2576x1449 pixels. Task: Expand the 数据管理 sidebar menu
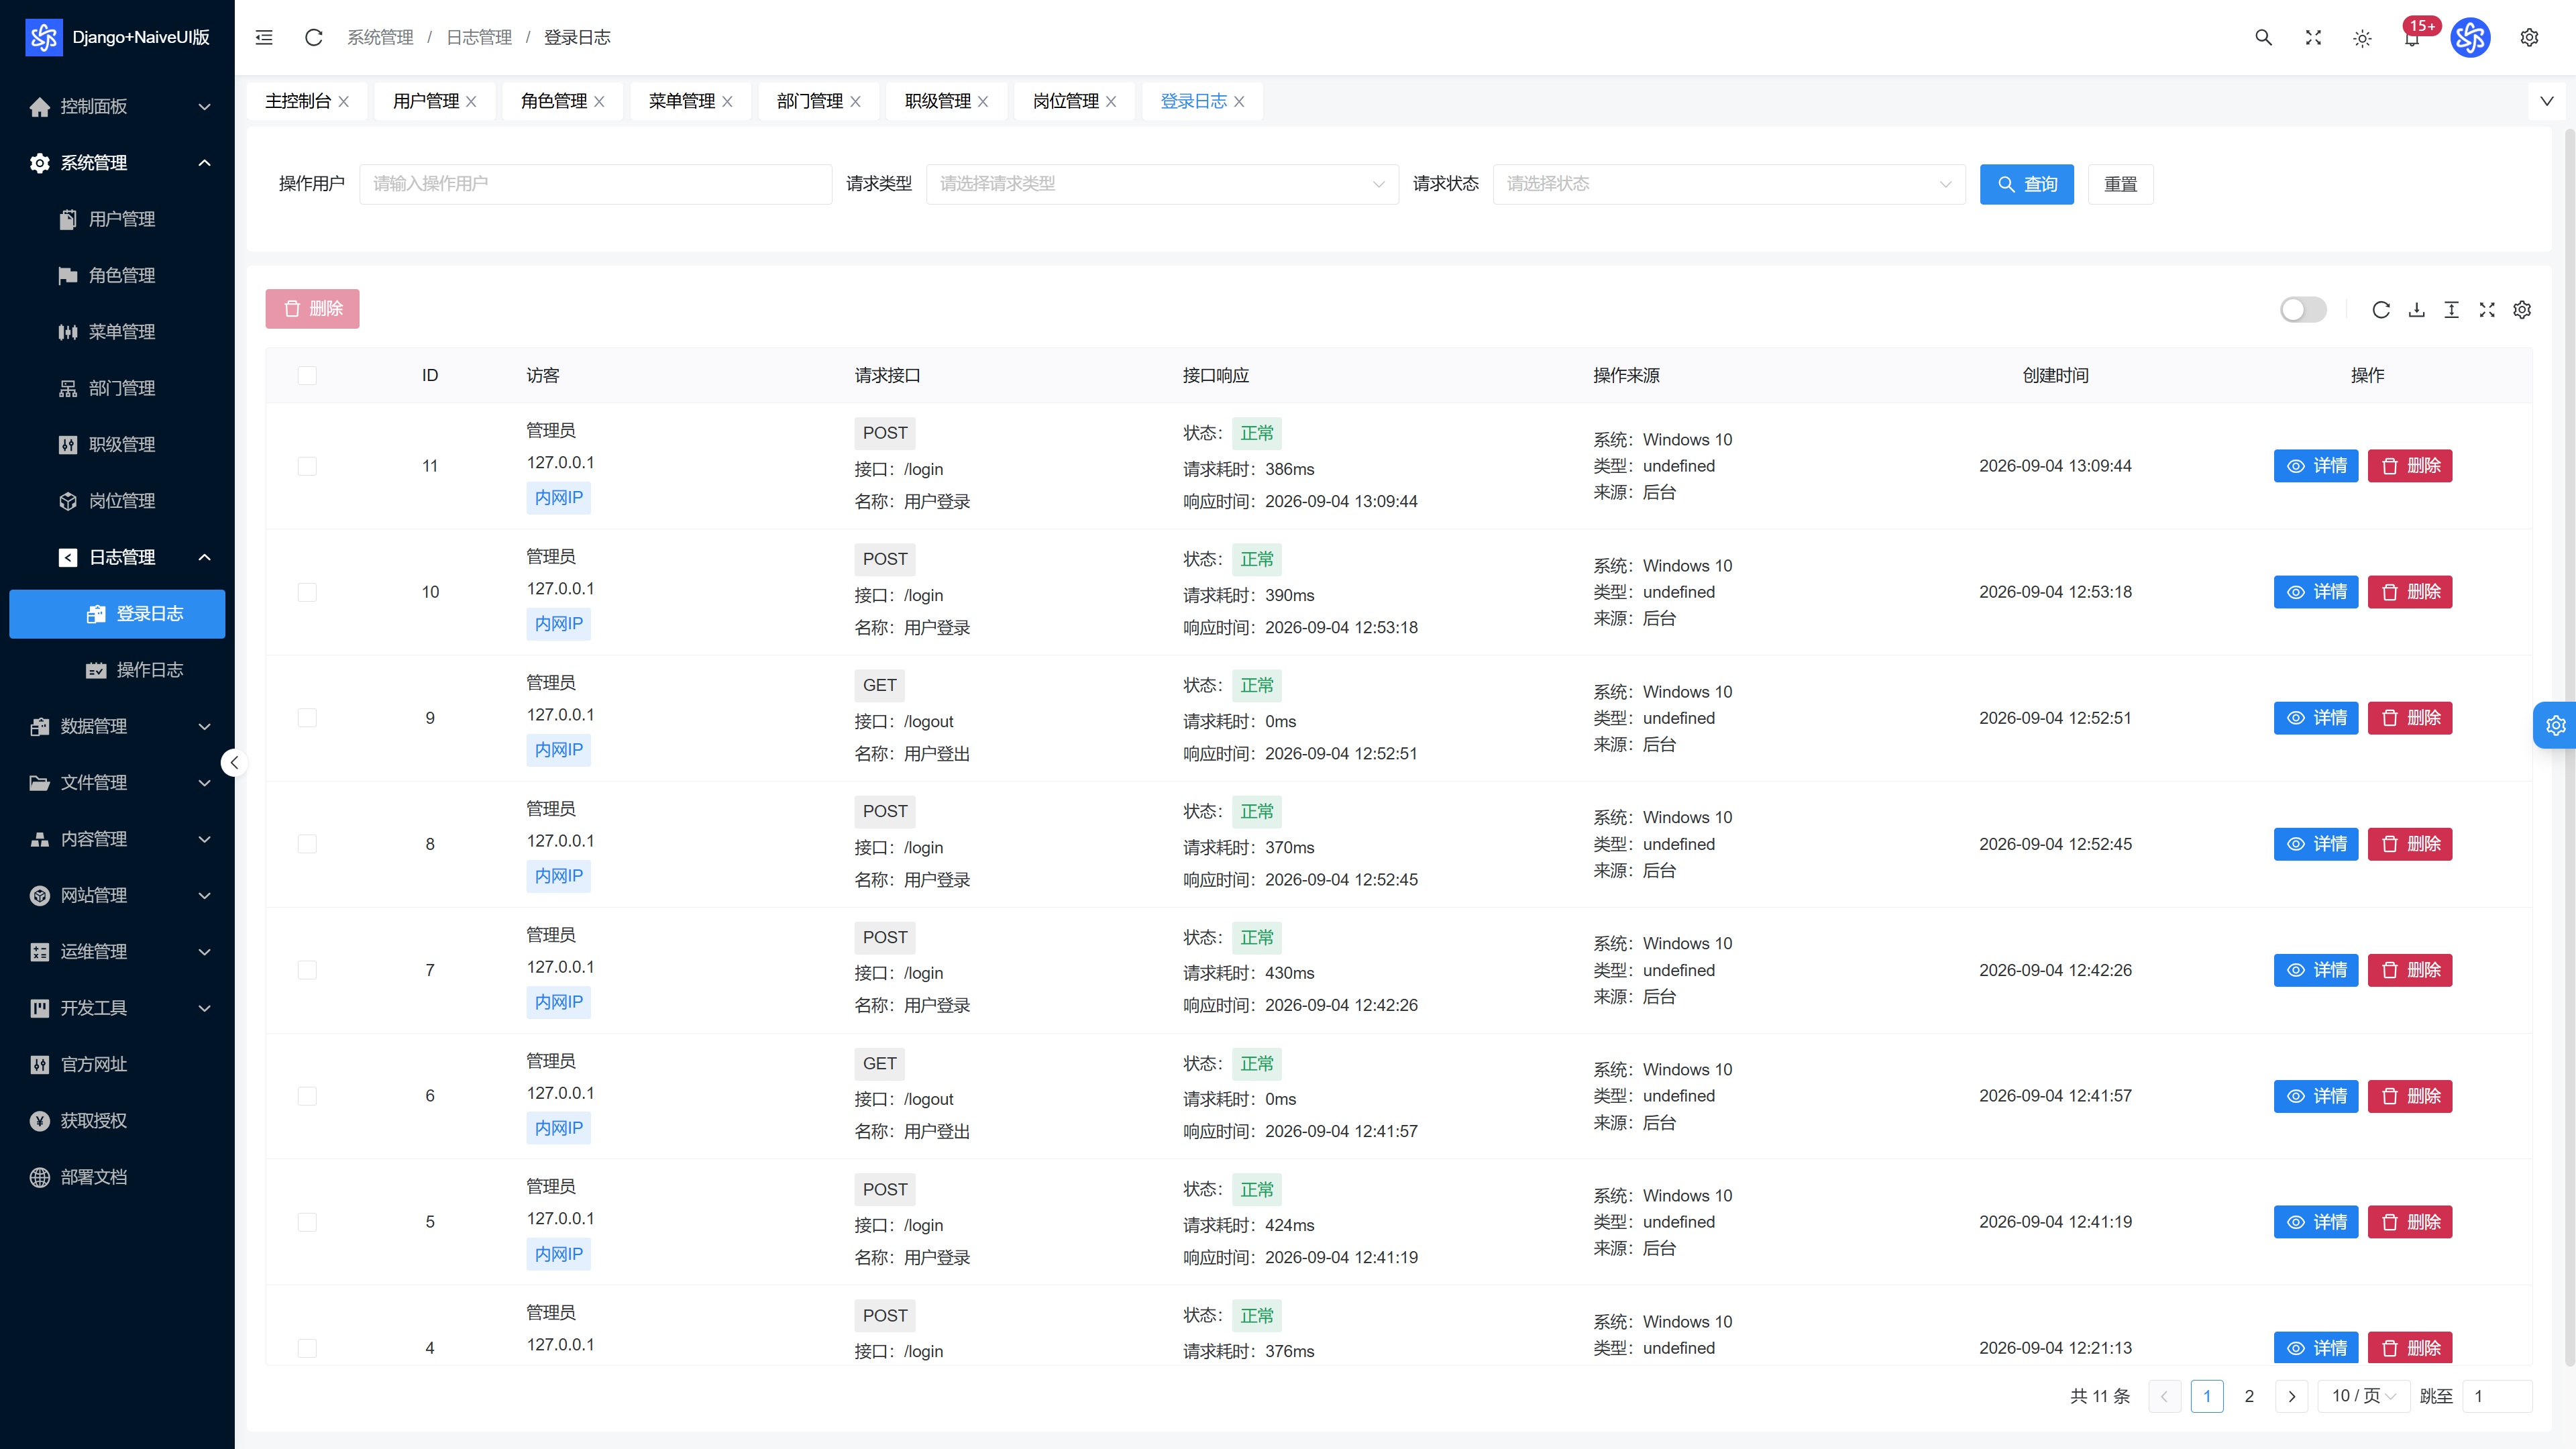(117, 726)
